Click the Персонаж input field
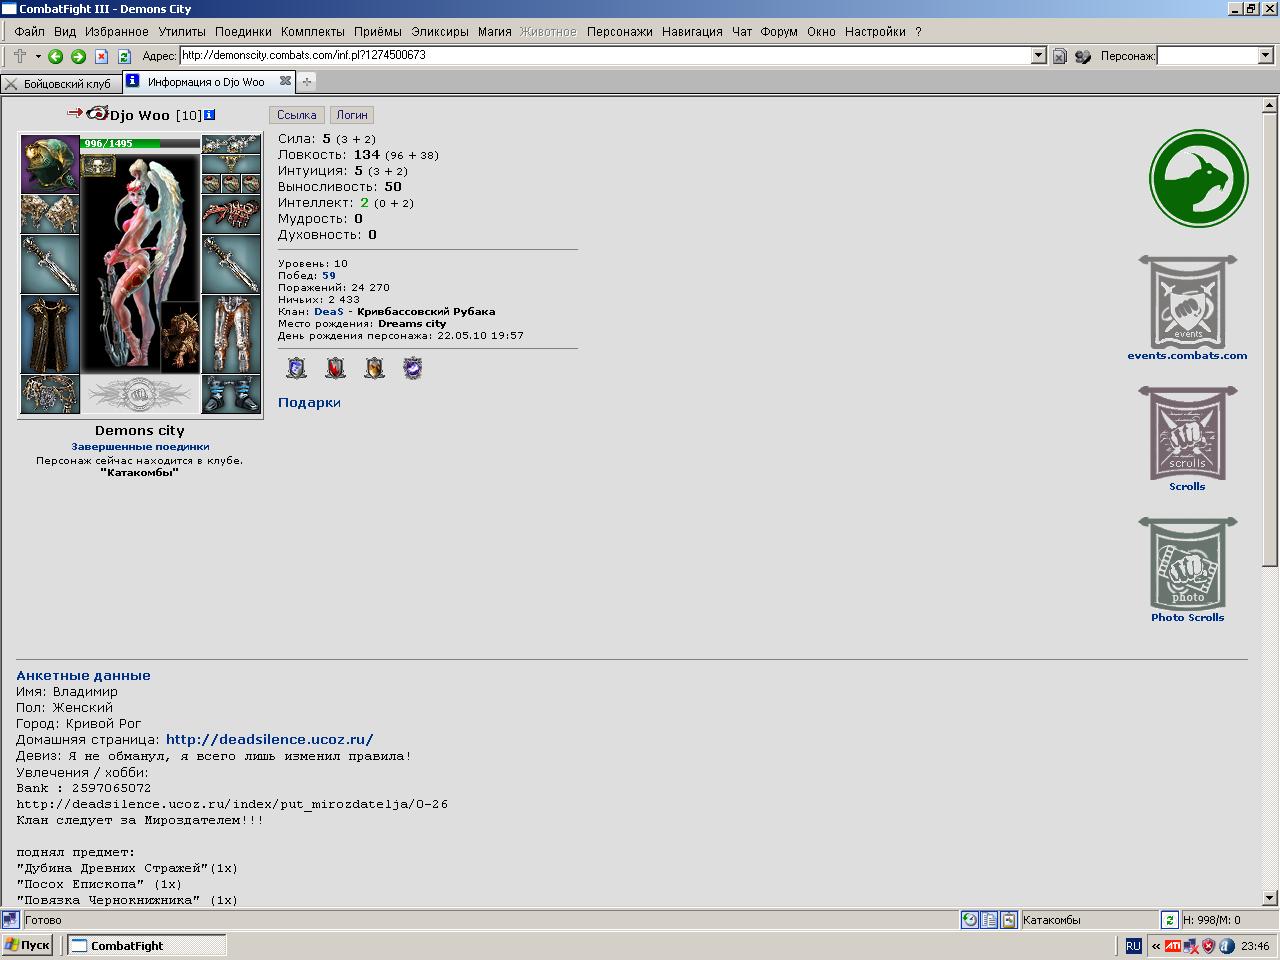 tap(1207, 56)
